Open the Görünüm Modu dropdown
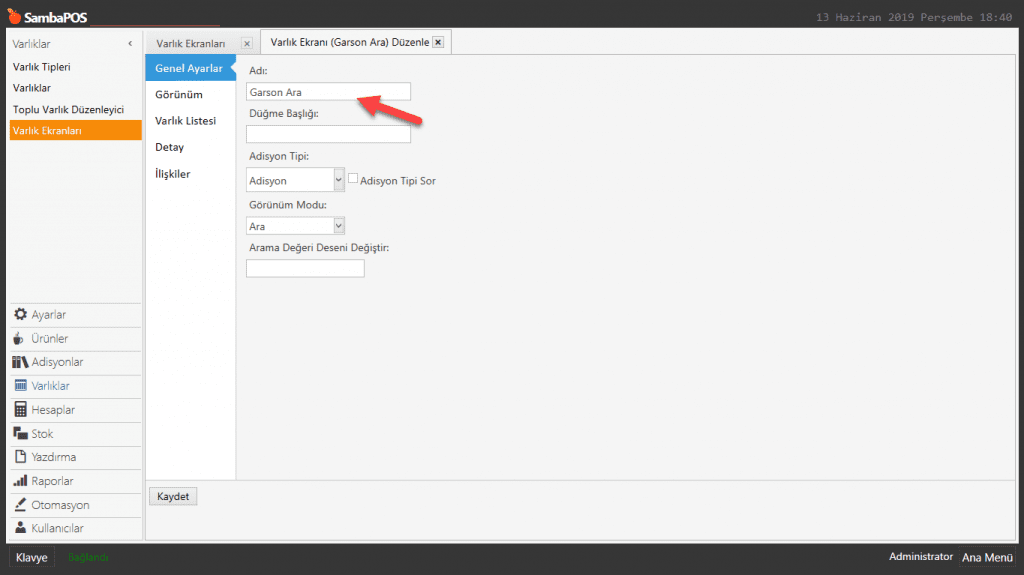Image resolution: width=1024 pixels, height=575 pixels. click(x=339, y=226)
